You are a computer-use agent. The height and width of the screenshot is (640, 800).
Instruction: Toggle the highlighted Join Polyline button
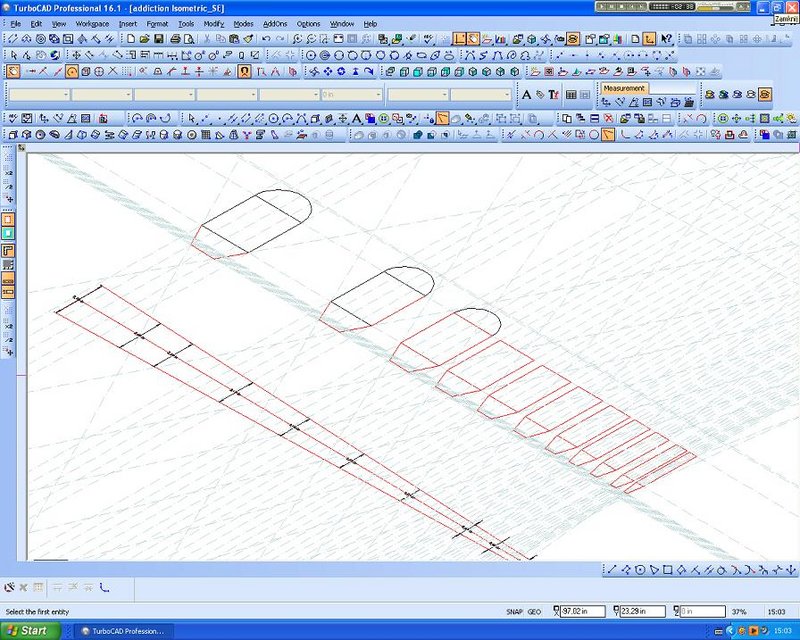pos(608,135)
